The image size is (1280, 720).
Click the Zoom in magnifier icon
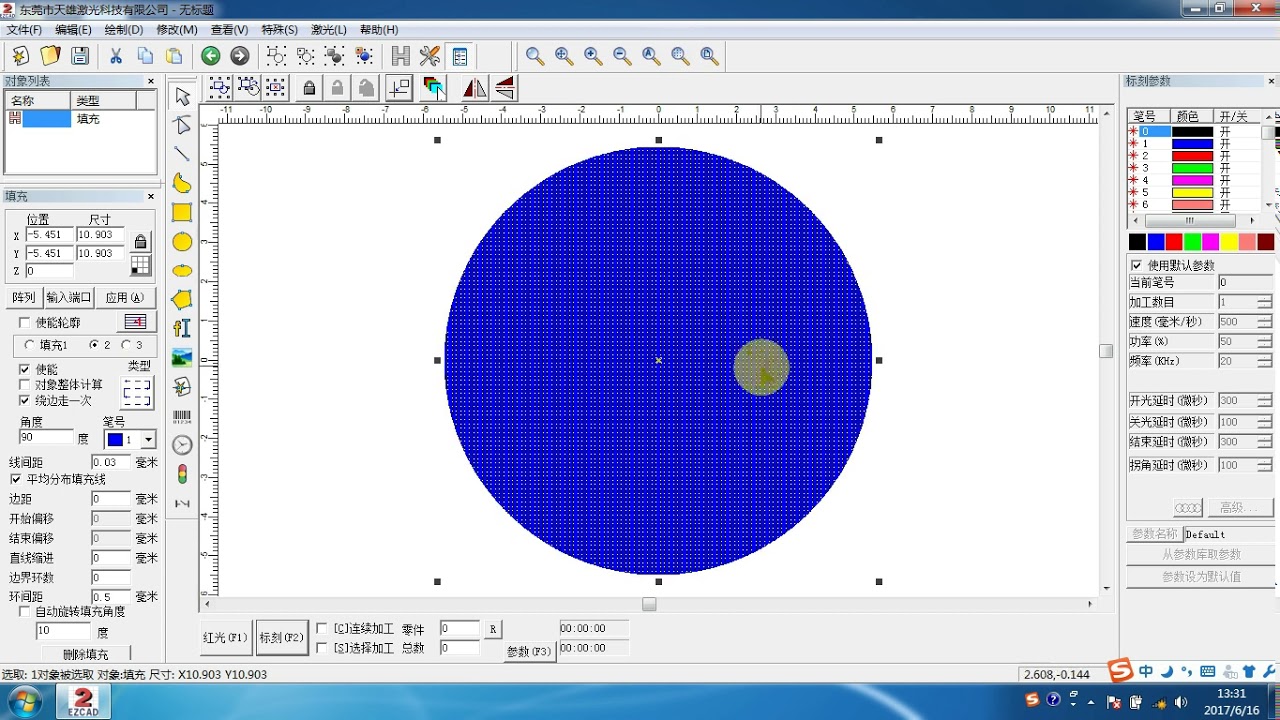tap(593, 56)
